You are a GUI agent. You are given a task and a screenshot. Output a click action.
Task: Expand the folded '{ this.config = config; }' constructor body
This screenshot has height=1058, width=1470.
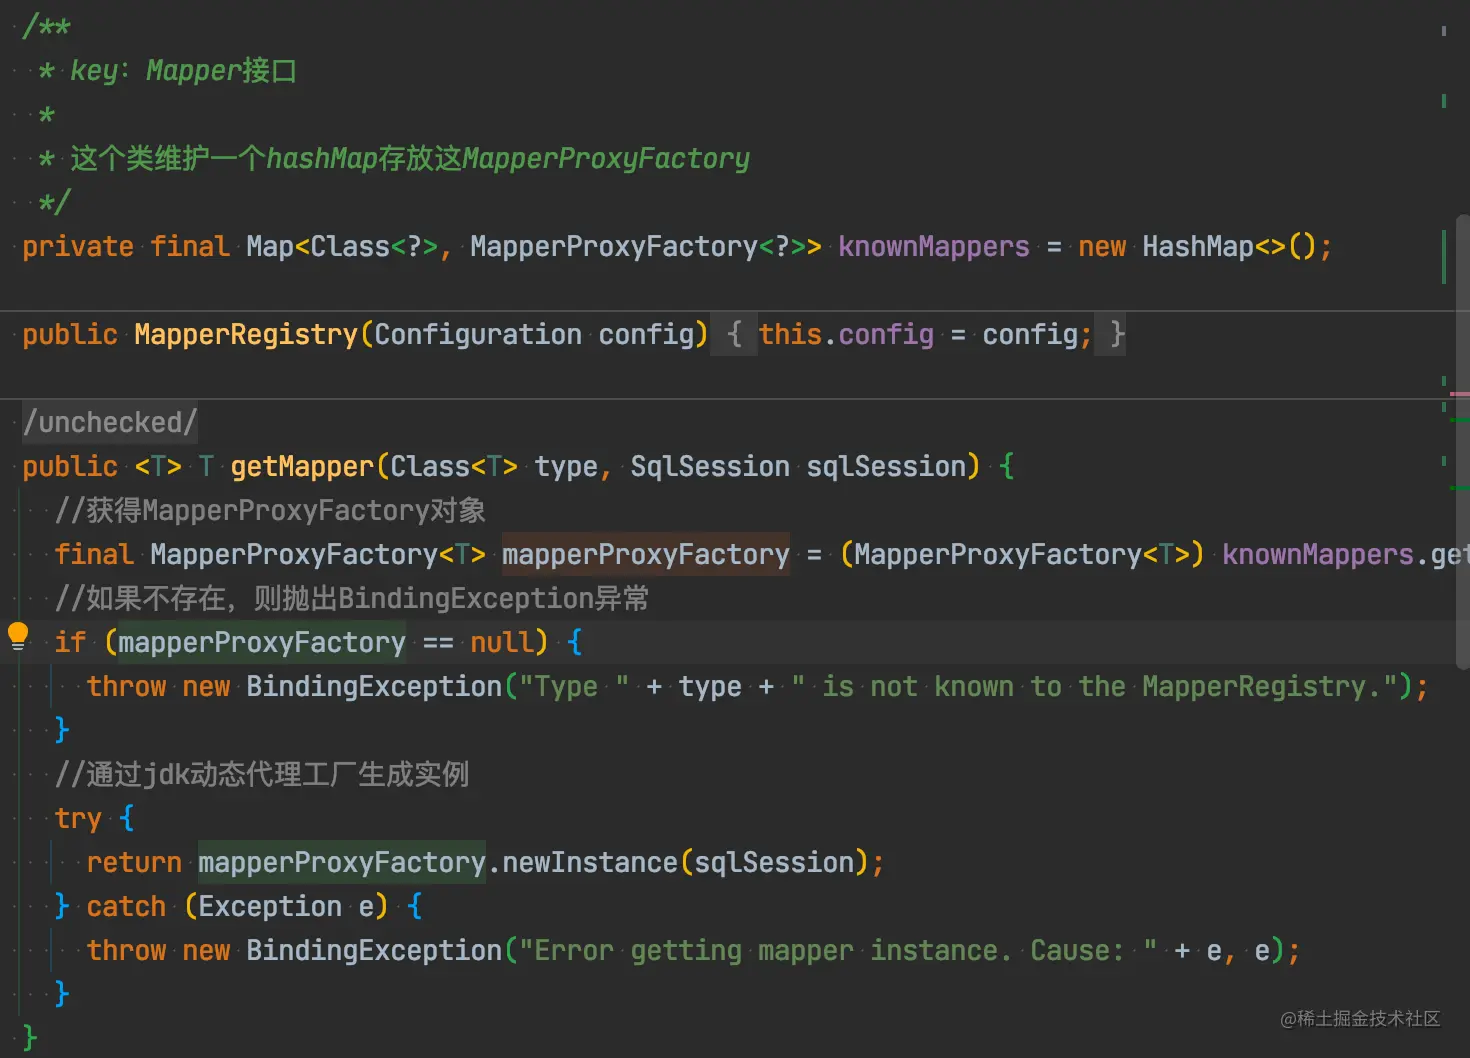918,334
